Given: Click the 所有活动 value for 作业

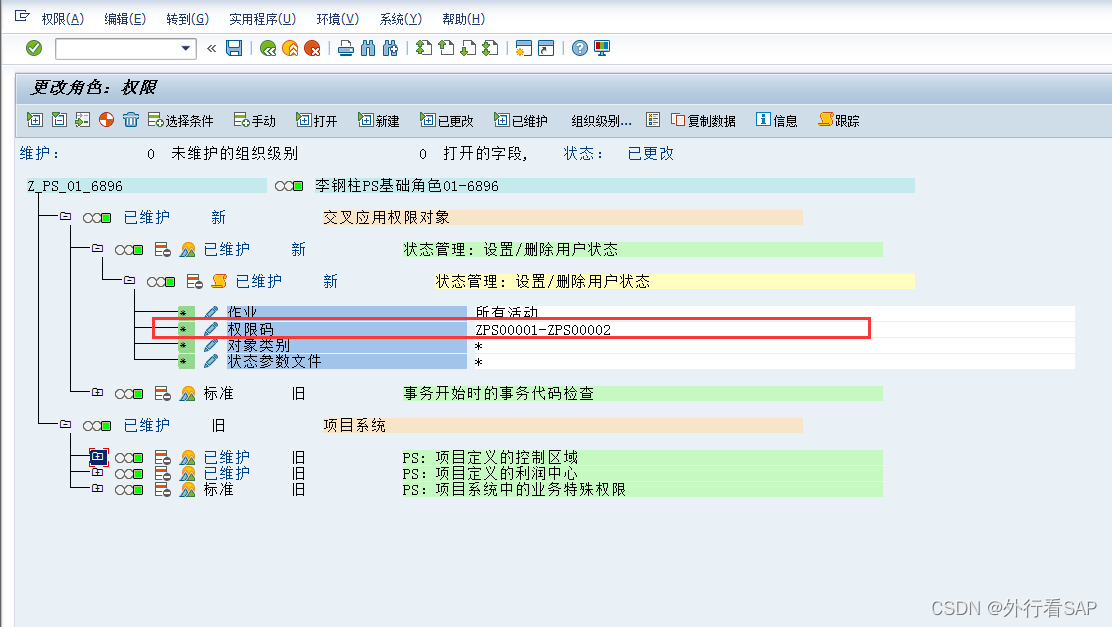Looking at the screenshot, I should pos(507,313).
